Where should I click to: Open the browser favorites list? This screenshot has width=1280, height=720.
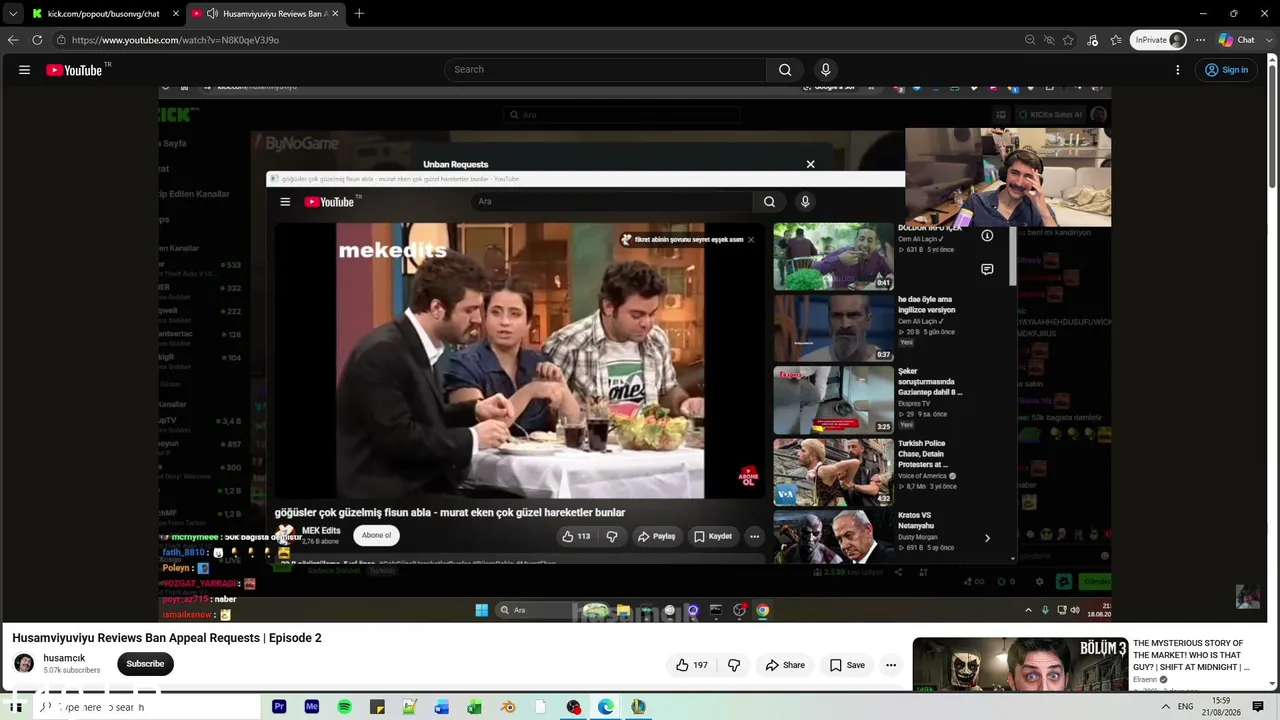pos(1116,40)
